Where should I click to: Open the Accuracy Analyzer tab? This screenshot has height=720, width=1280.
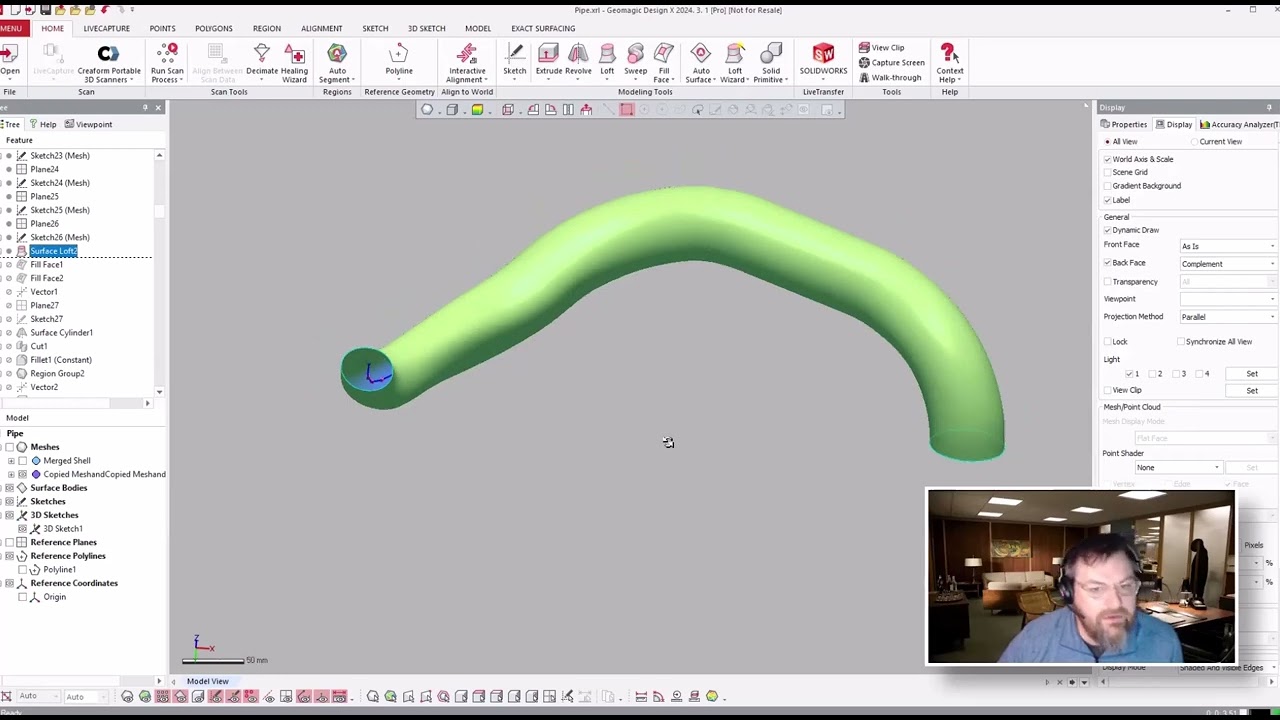point(1238,124)
